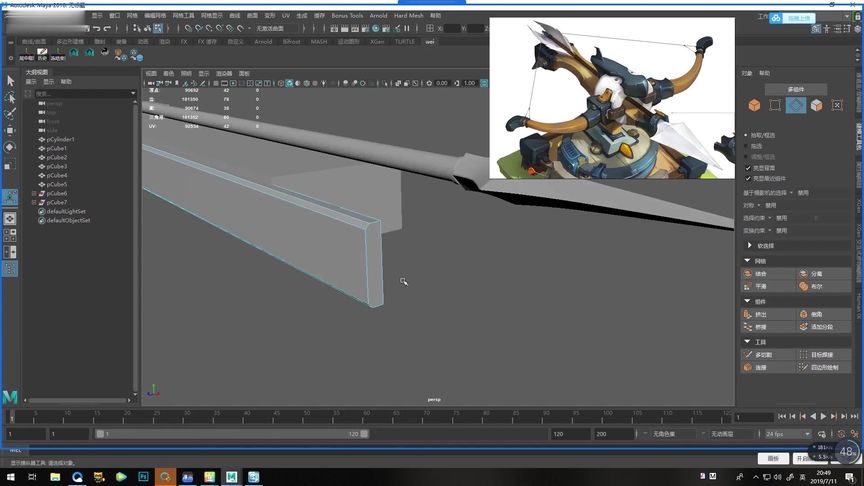The height and width of the screenshot is (486, 864).
Task: Click the orange vertex selection cube icon
Action: [755, 105]
